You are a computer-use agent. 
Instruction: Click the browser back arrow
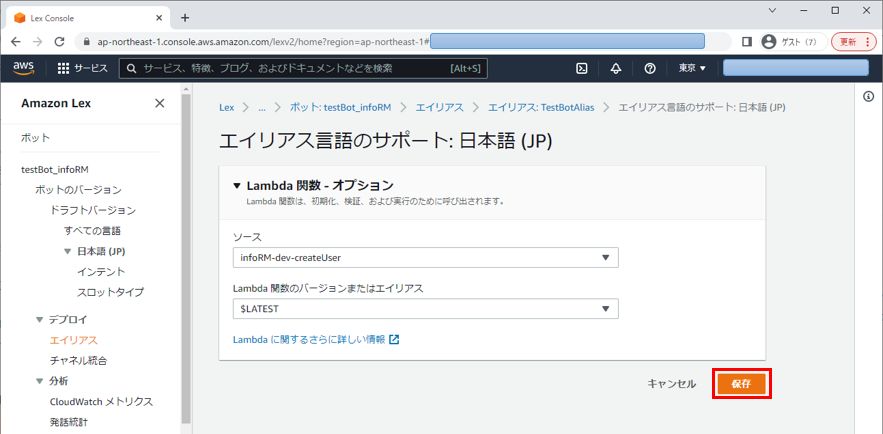coord(16,42)
